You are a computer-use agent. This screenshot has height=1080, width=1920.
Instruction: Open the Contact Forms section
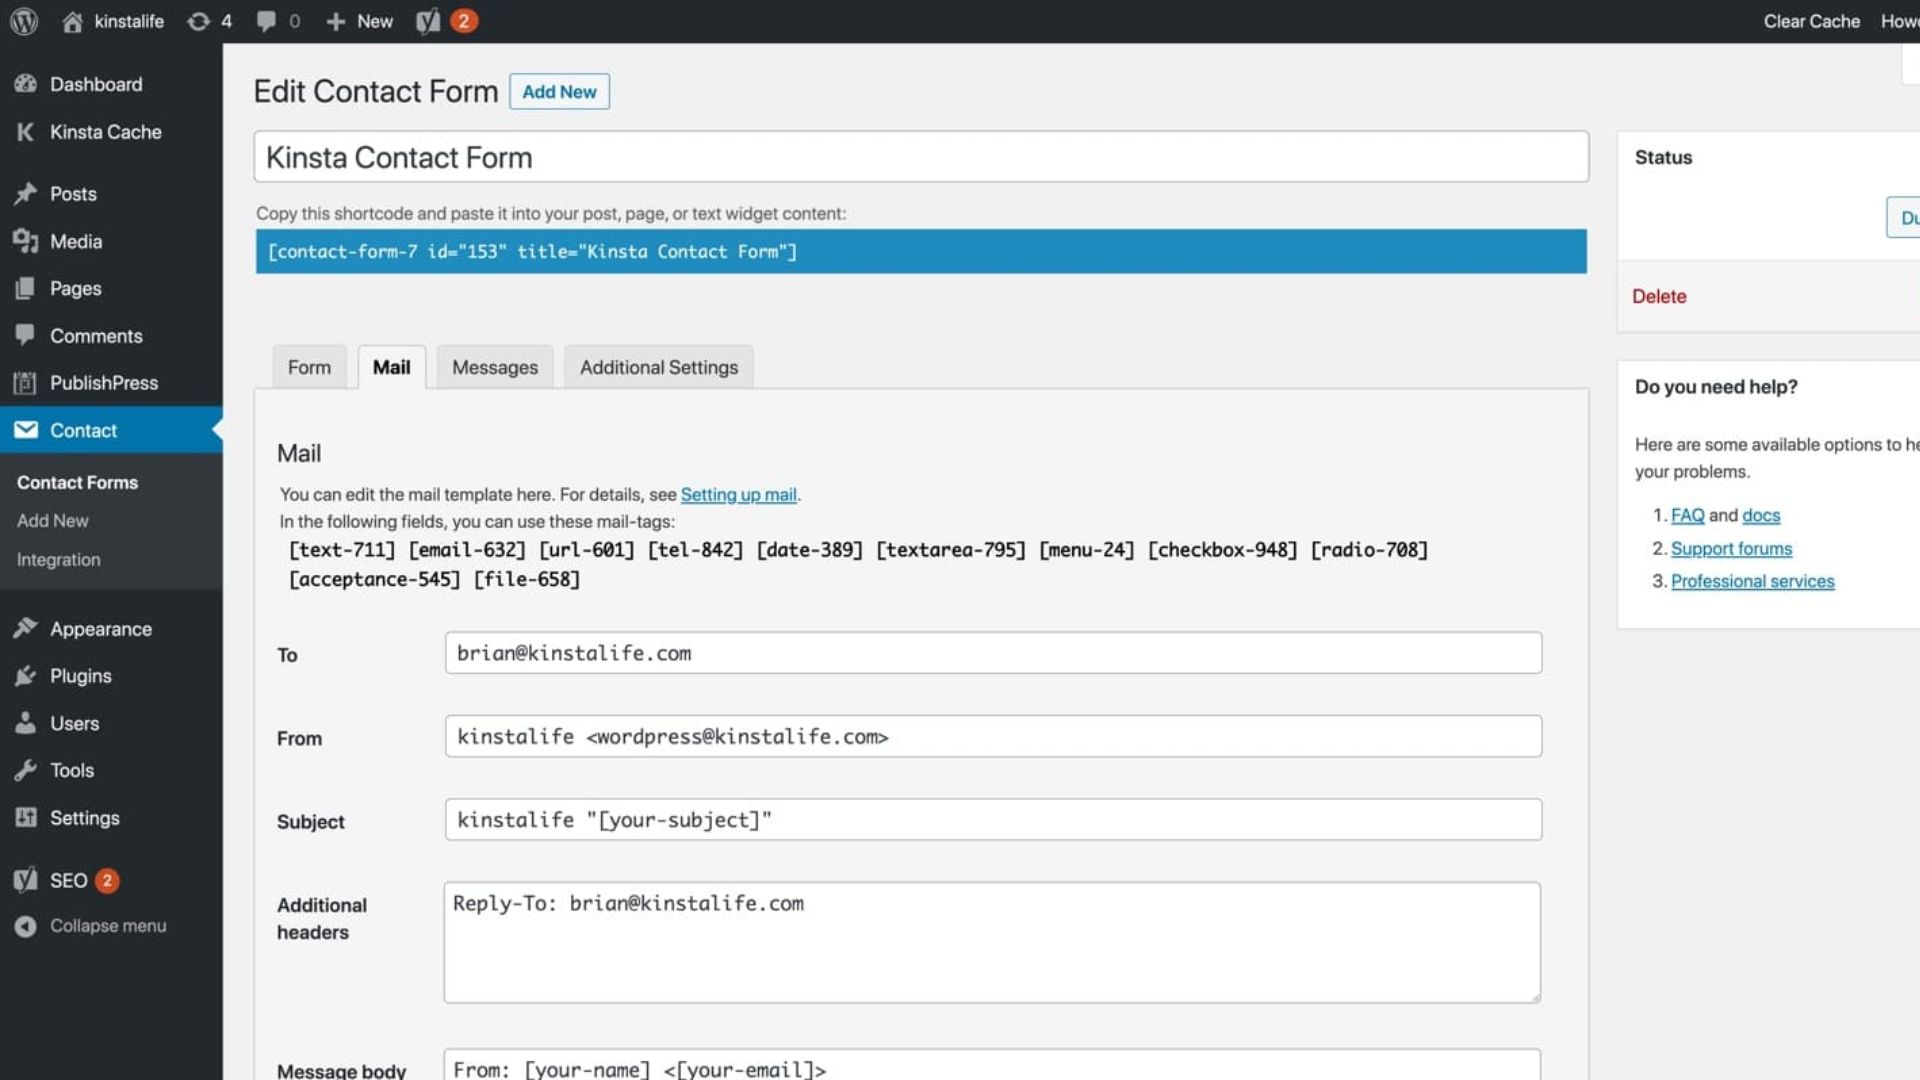click(76, 483)
